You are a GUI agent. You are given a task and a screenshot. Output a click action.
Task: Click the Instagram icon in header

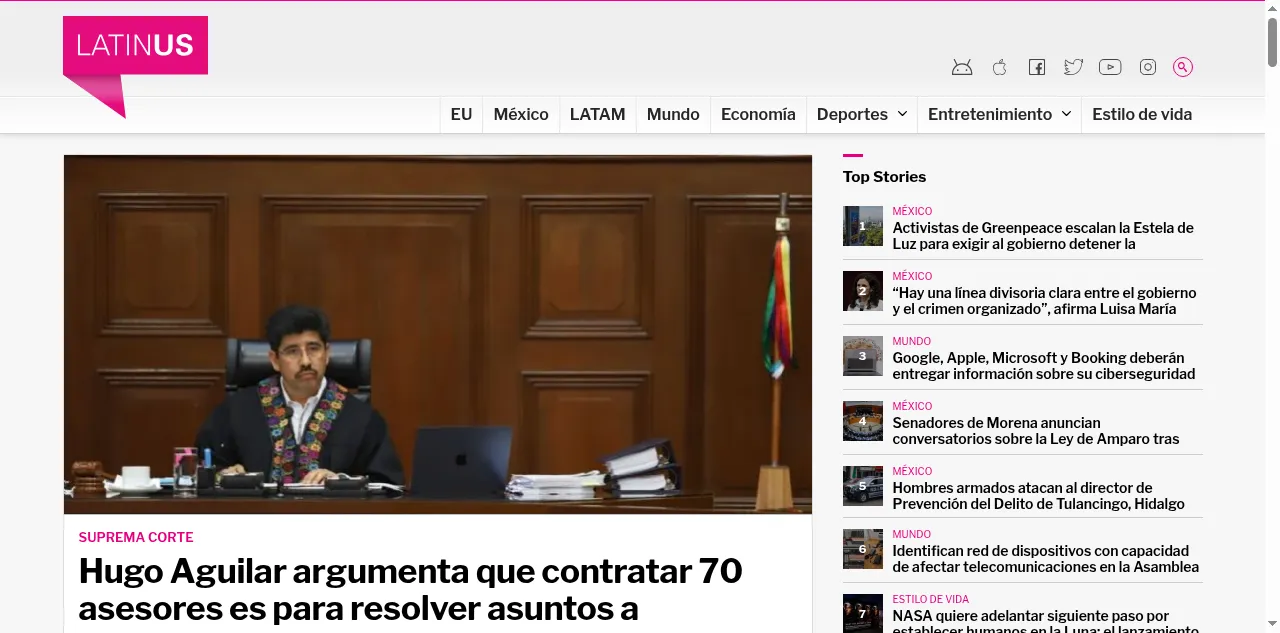click(x=1148, y=67)
